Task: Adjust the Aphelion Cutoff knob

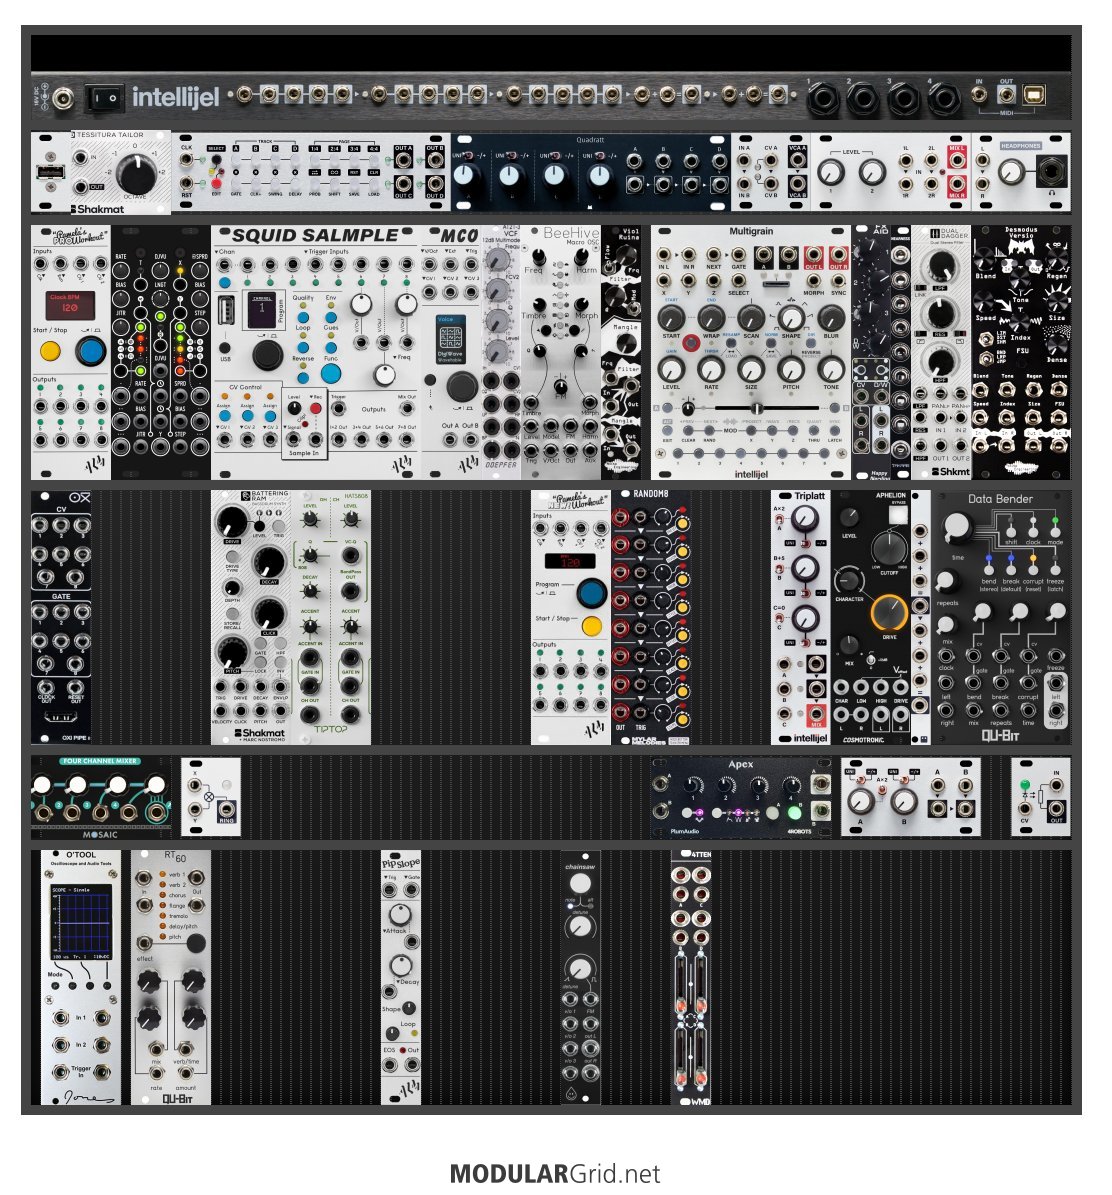Action: point(887,547)
